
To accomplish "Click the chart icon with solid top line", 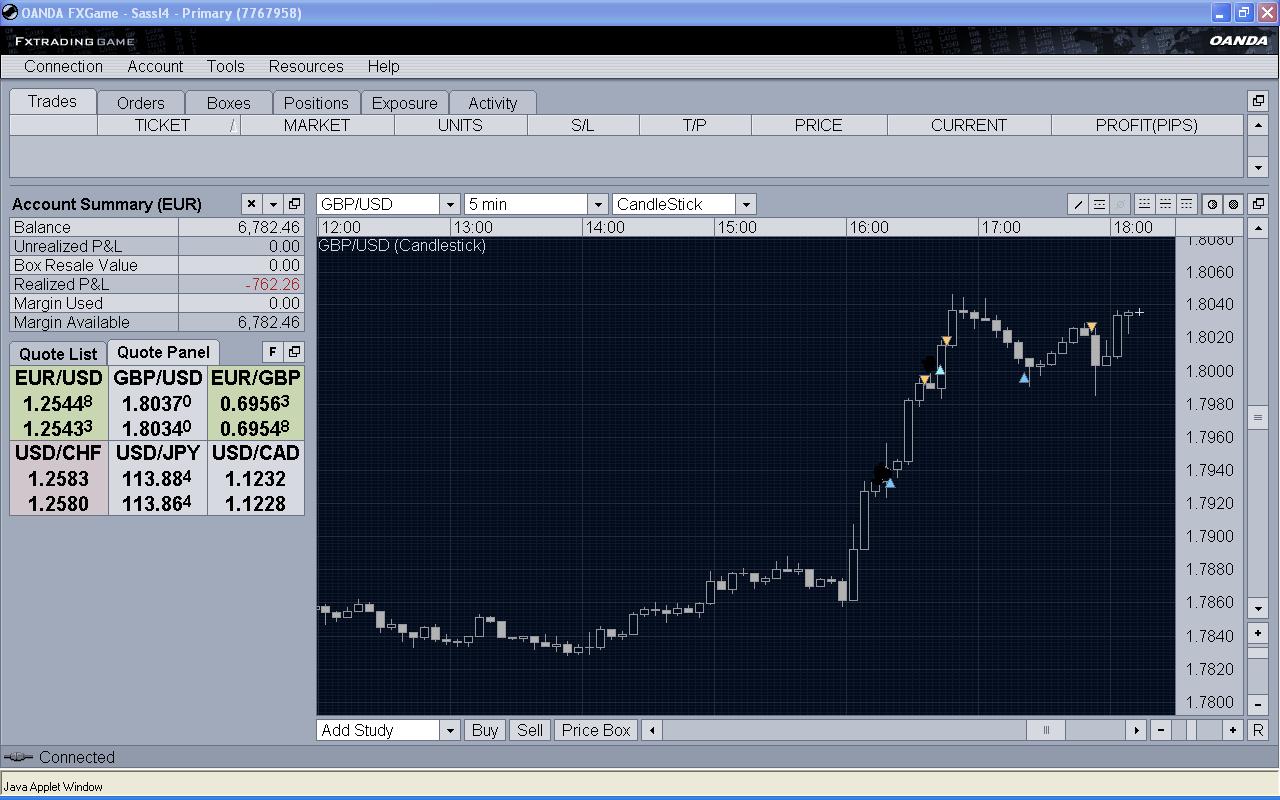I will (1187, 204).
